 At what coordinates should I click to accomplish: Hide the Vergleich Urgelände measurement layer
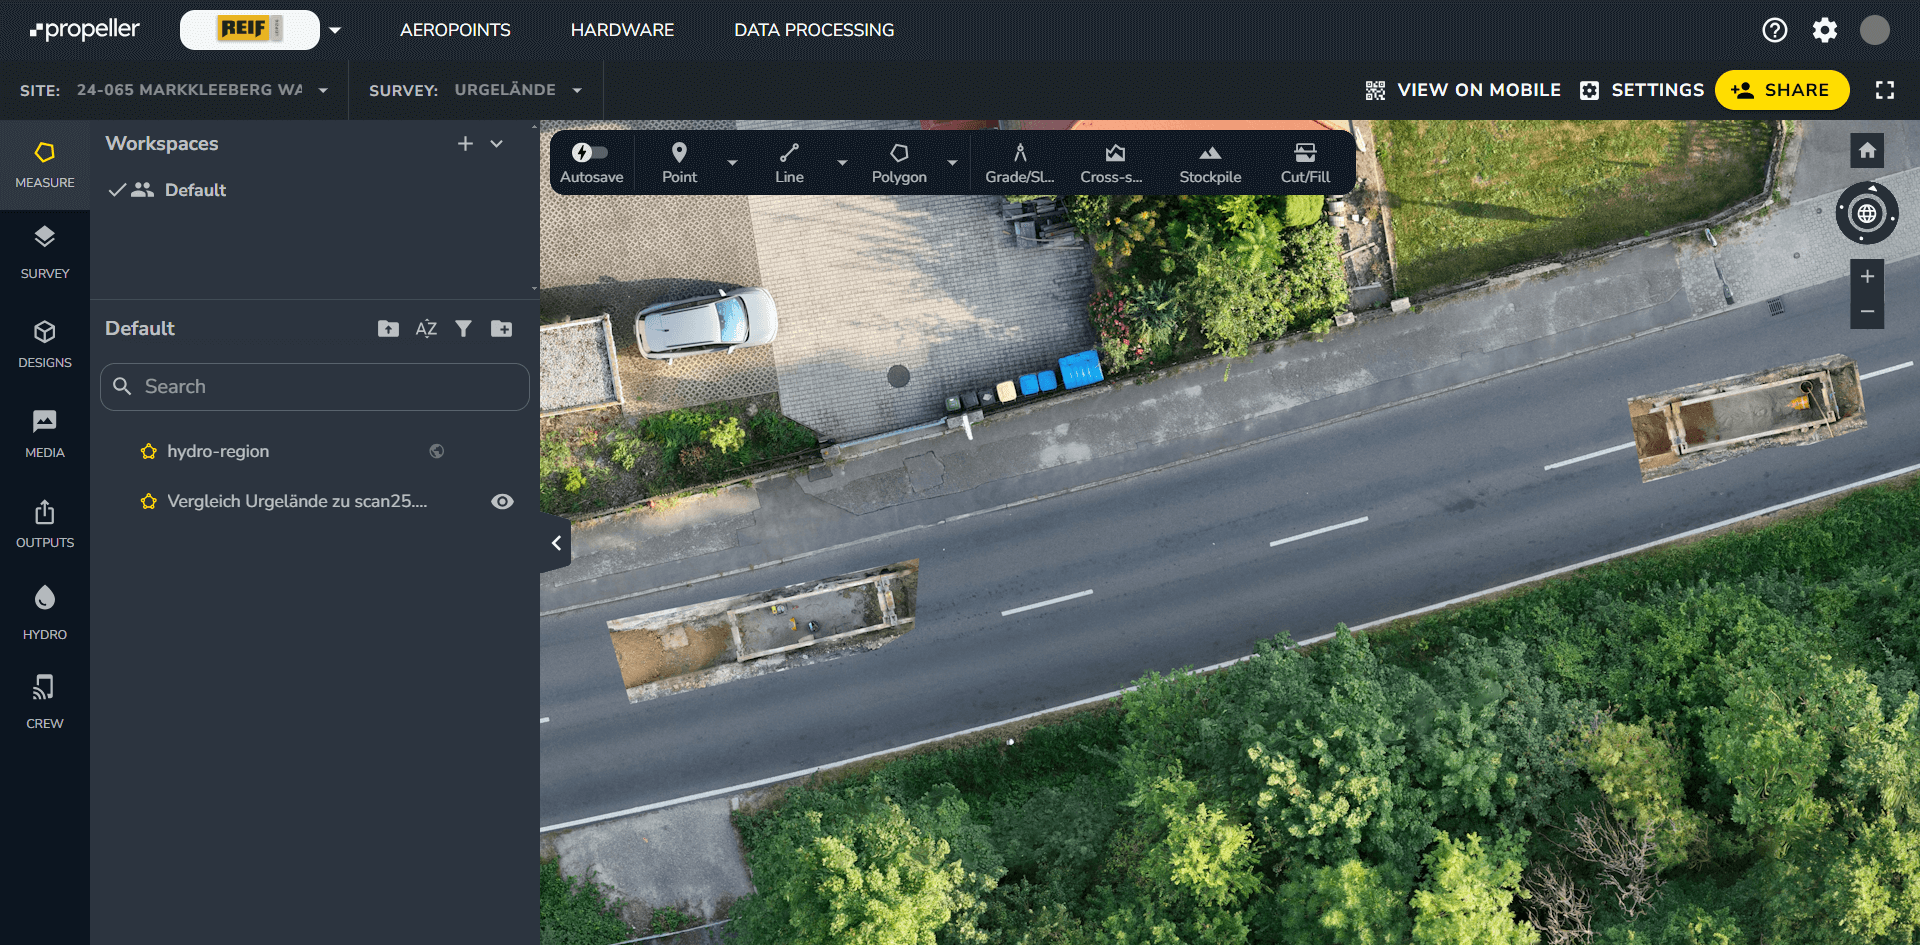pyautogui.click(x=502, y=502)
